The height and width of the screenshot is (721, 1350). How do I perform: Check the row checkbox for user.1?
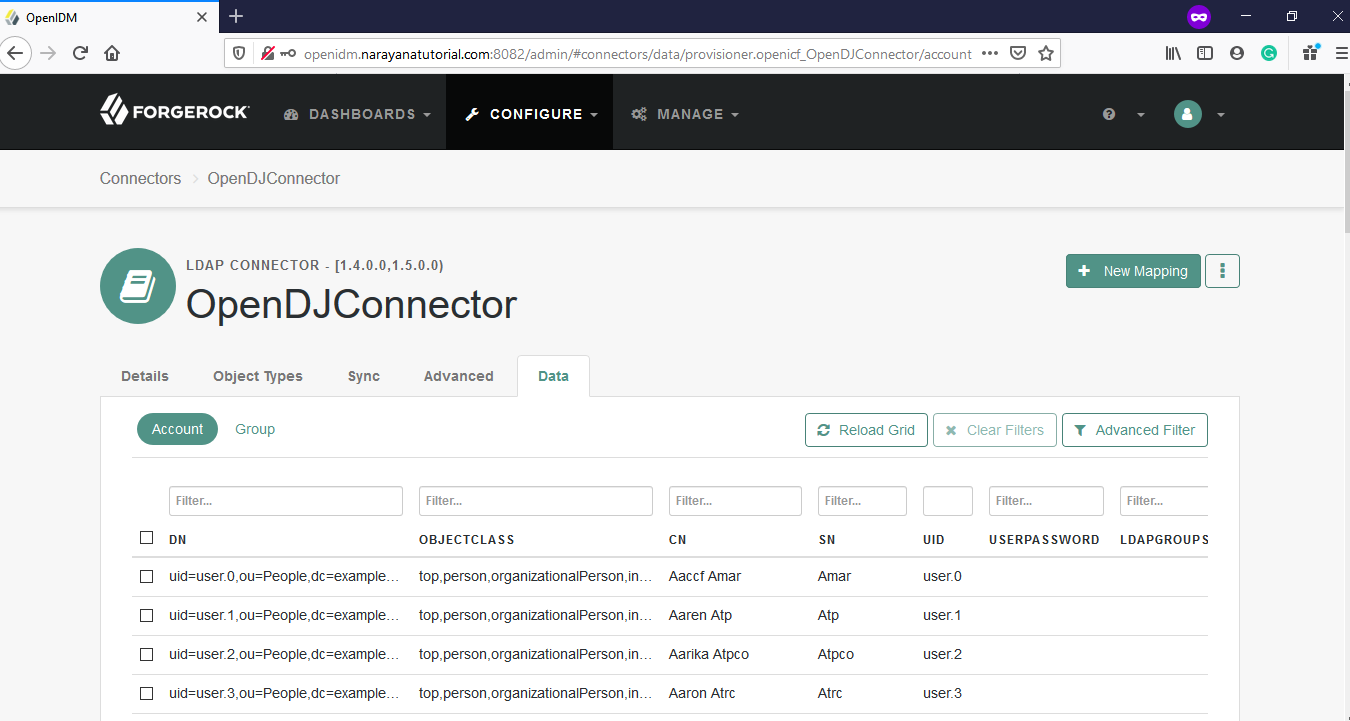click(x=147, y=616)
